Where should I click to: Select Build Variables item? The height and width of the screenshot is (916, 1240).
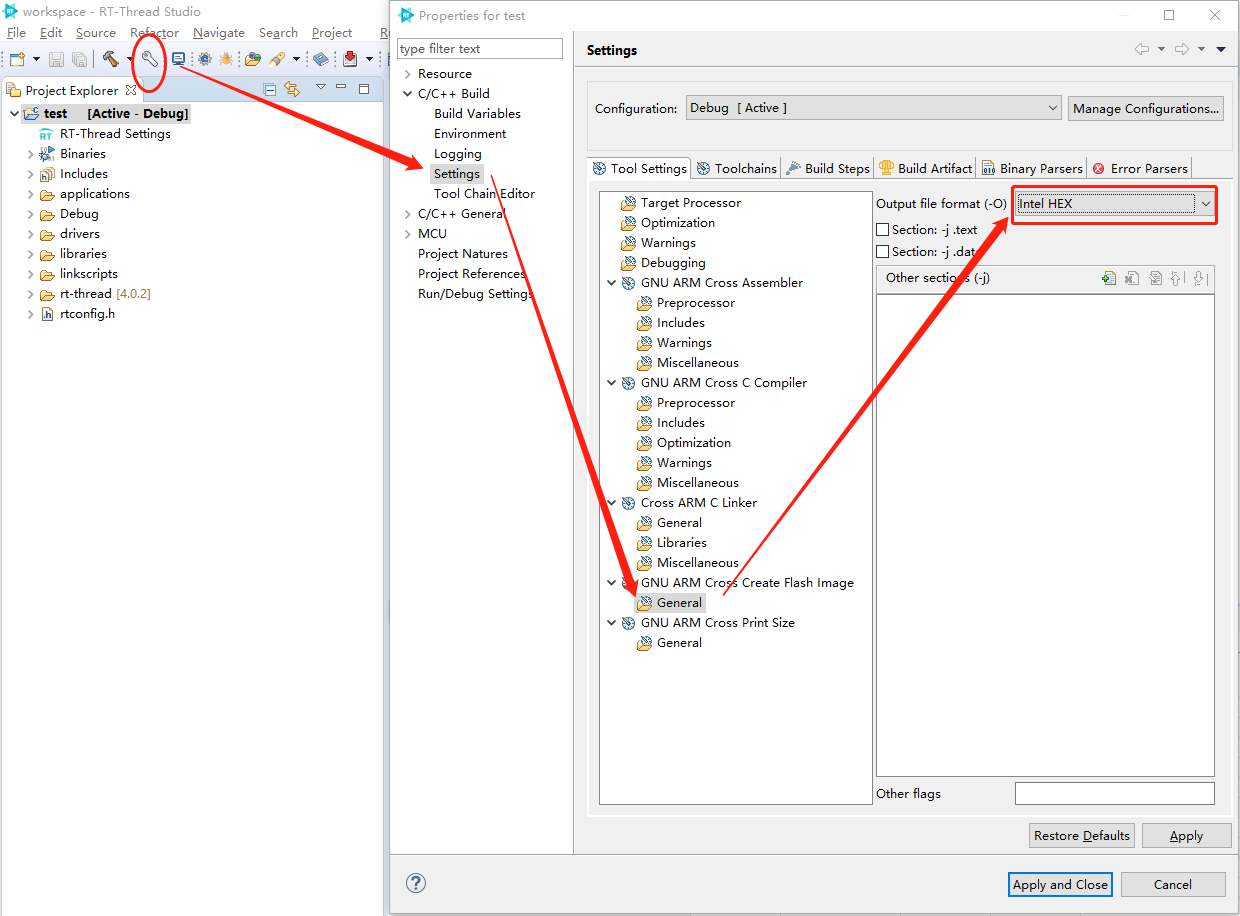tap(477, 114)
